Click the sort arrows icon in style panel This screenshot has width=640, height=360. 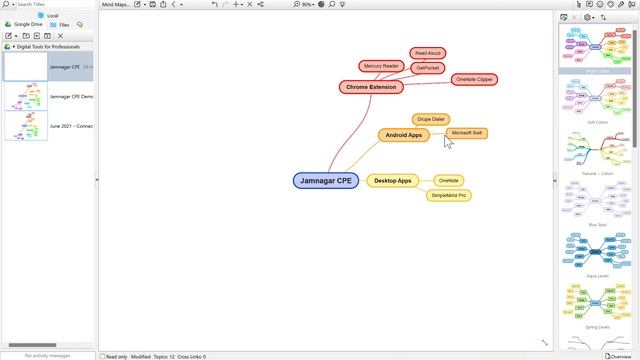603,17
